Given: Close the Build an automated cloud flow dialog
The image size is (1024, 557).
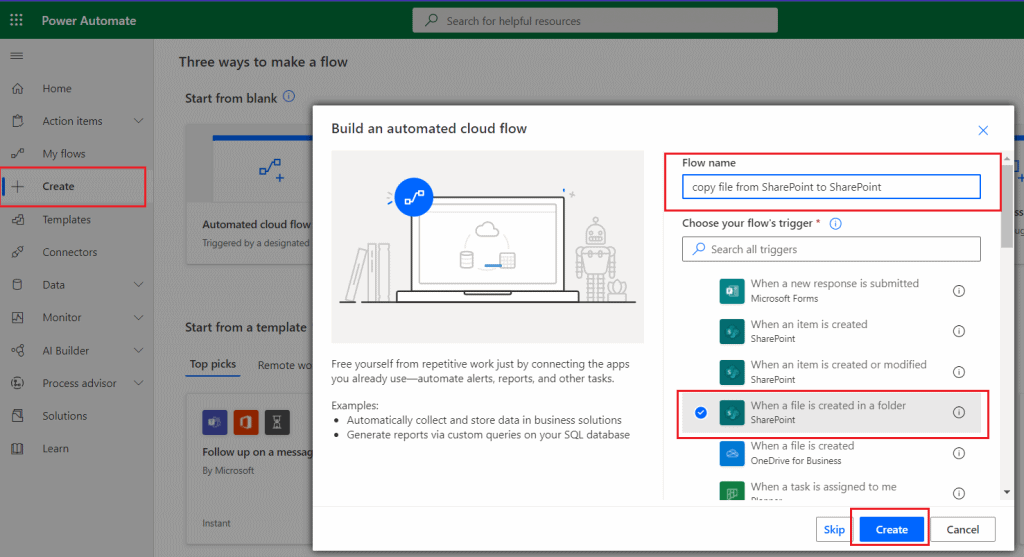Looking at the screenshot, I should point(983,131).
